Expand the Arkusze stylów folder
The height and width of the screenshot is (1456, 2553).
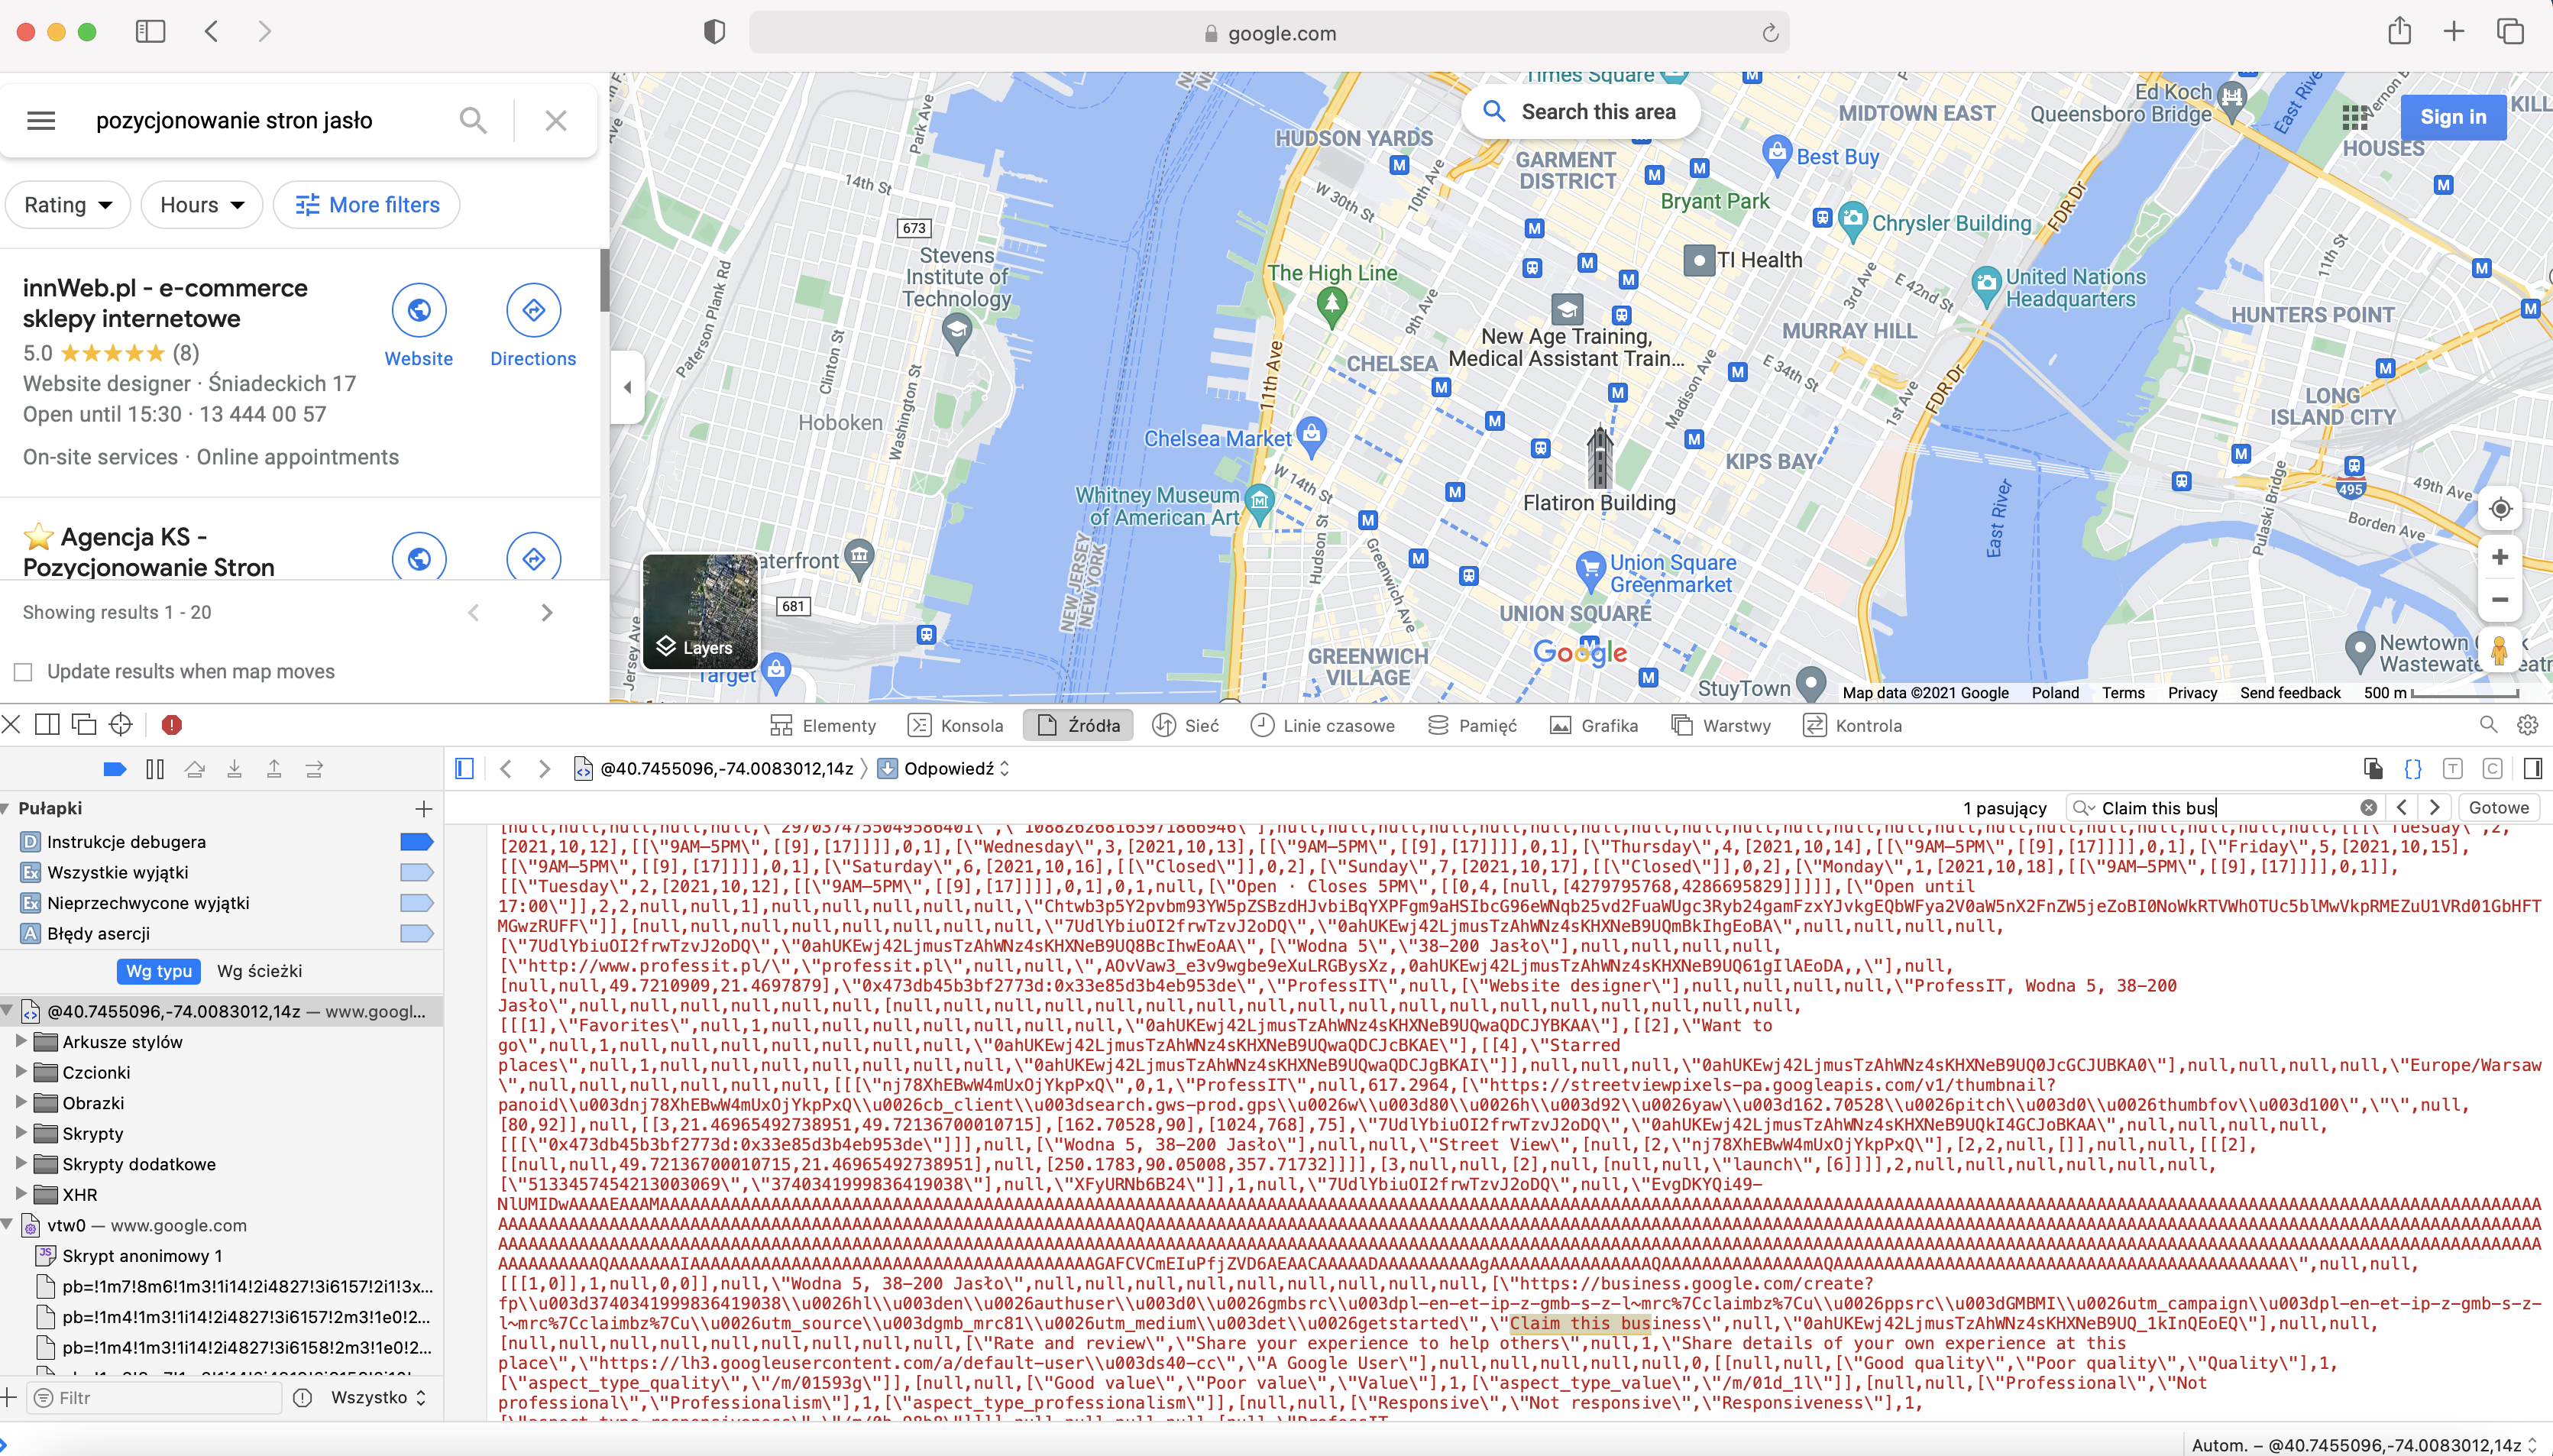click(x=21, y=1041)
